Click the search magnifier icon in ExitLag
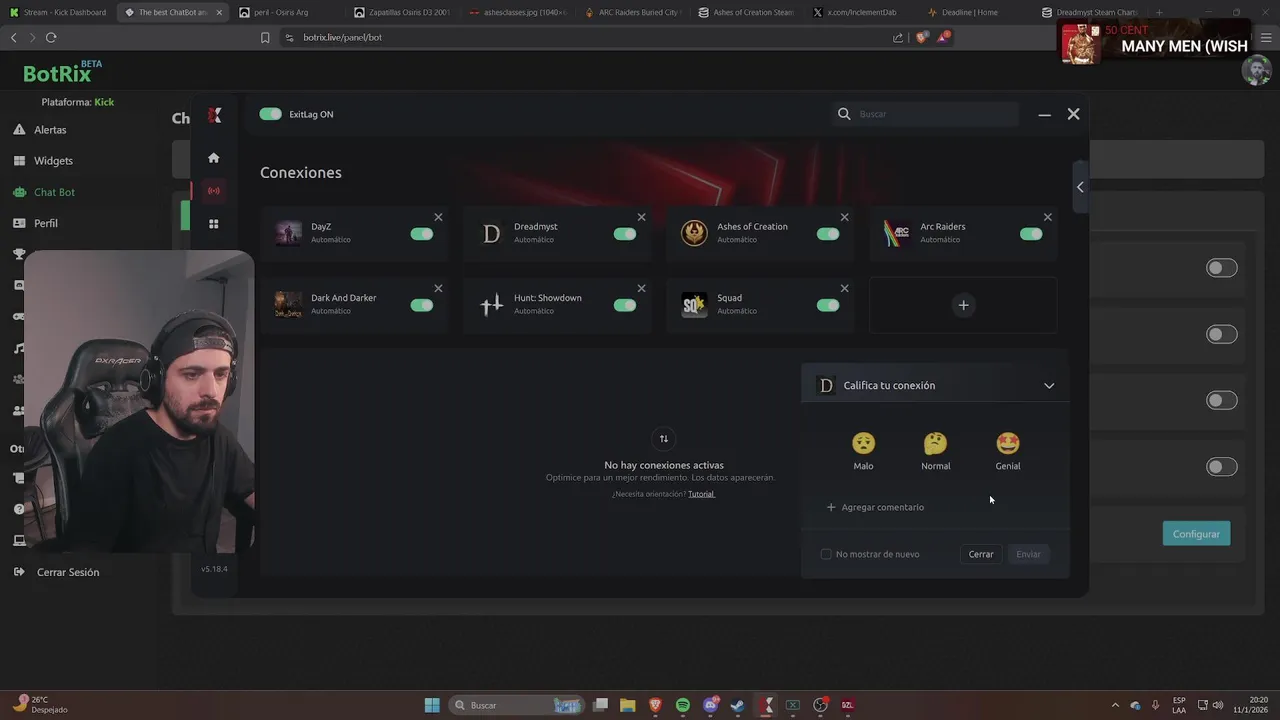 [844, 114]
